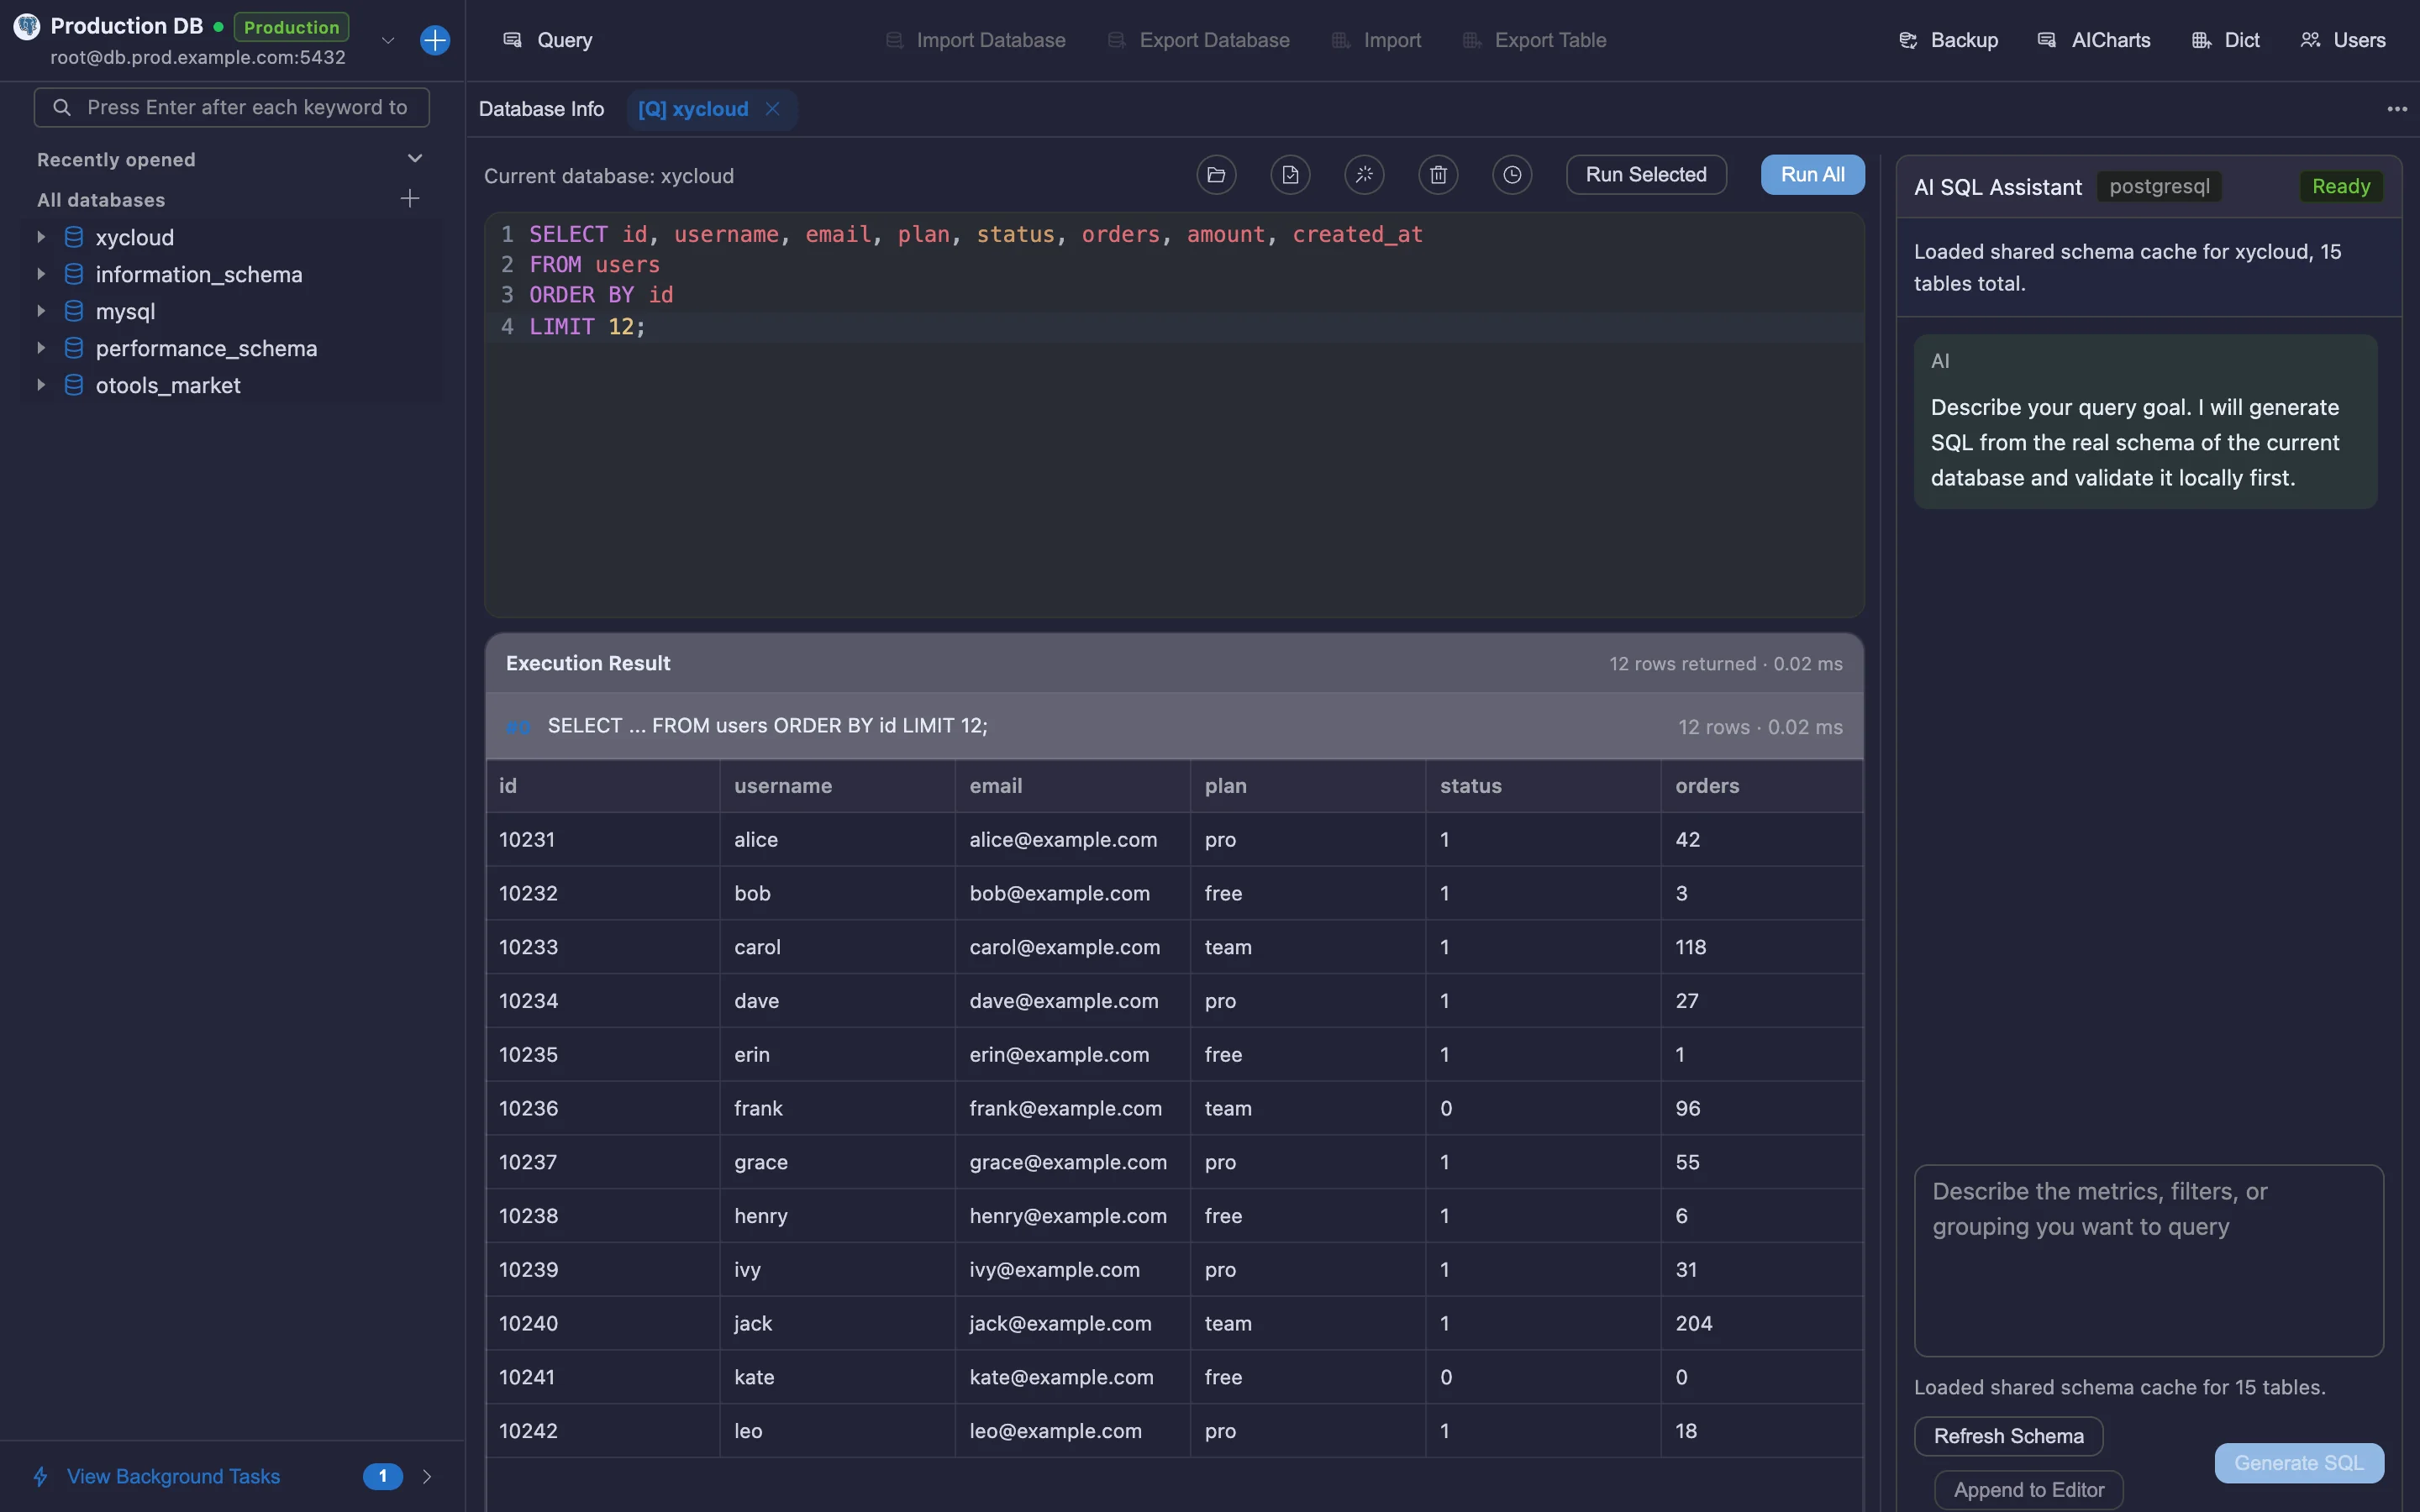This screenshot has width=2420, height=1512.
Task: Focus the database keyword search field
Action: [x=232, y=107]
